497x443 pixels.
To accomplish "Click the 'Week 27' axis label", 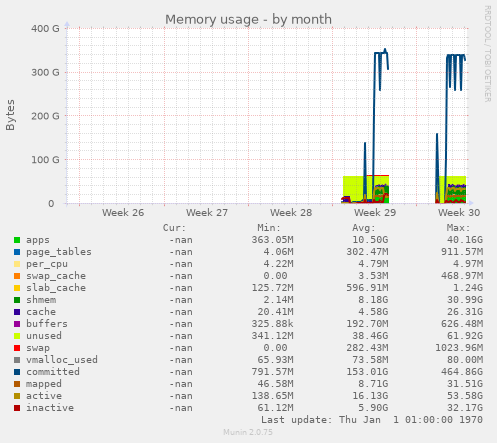I will 207,213.
